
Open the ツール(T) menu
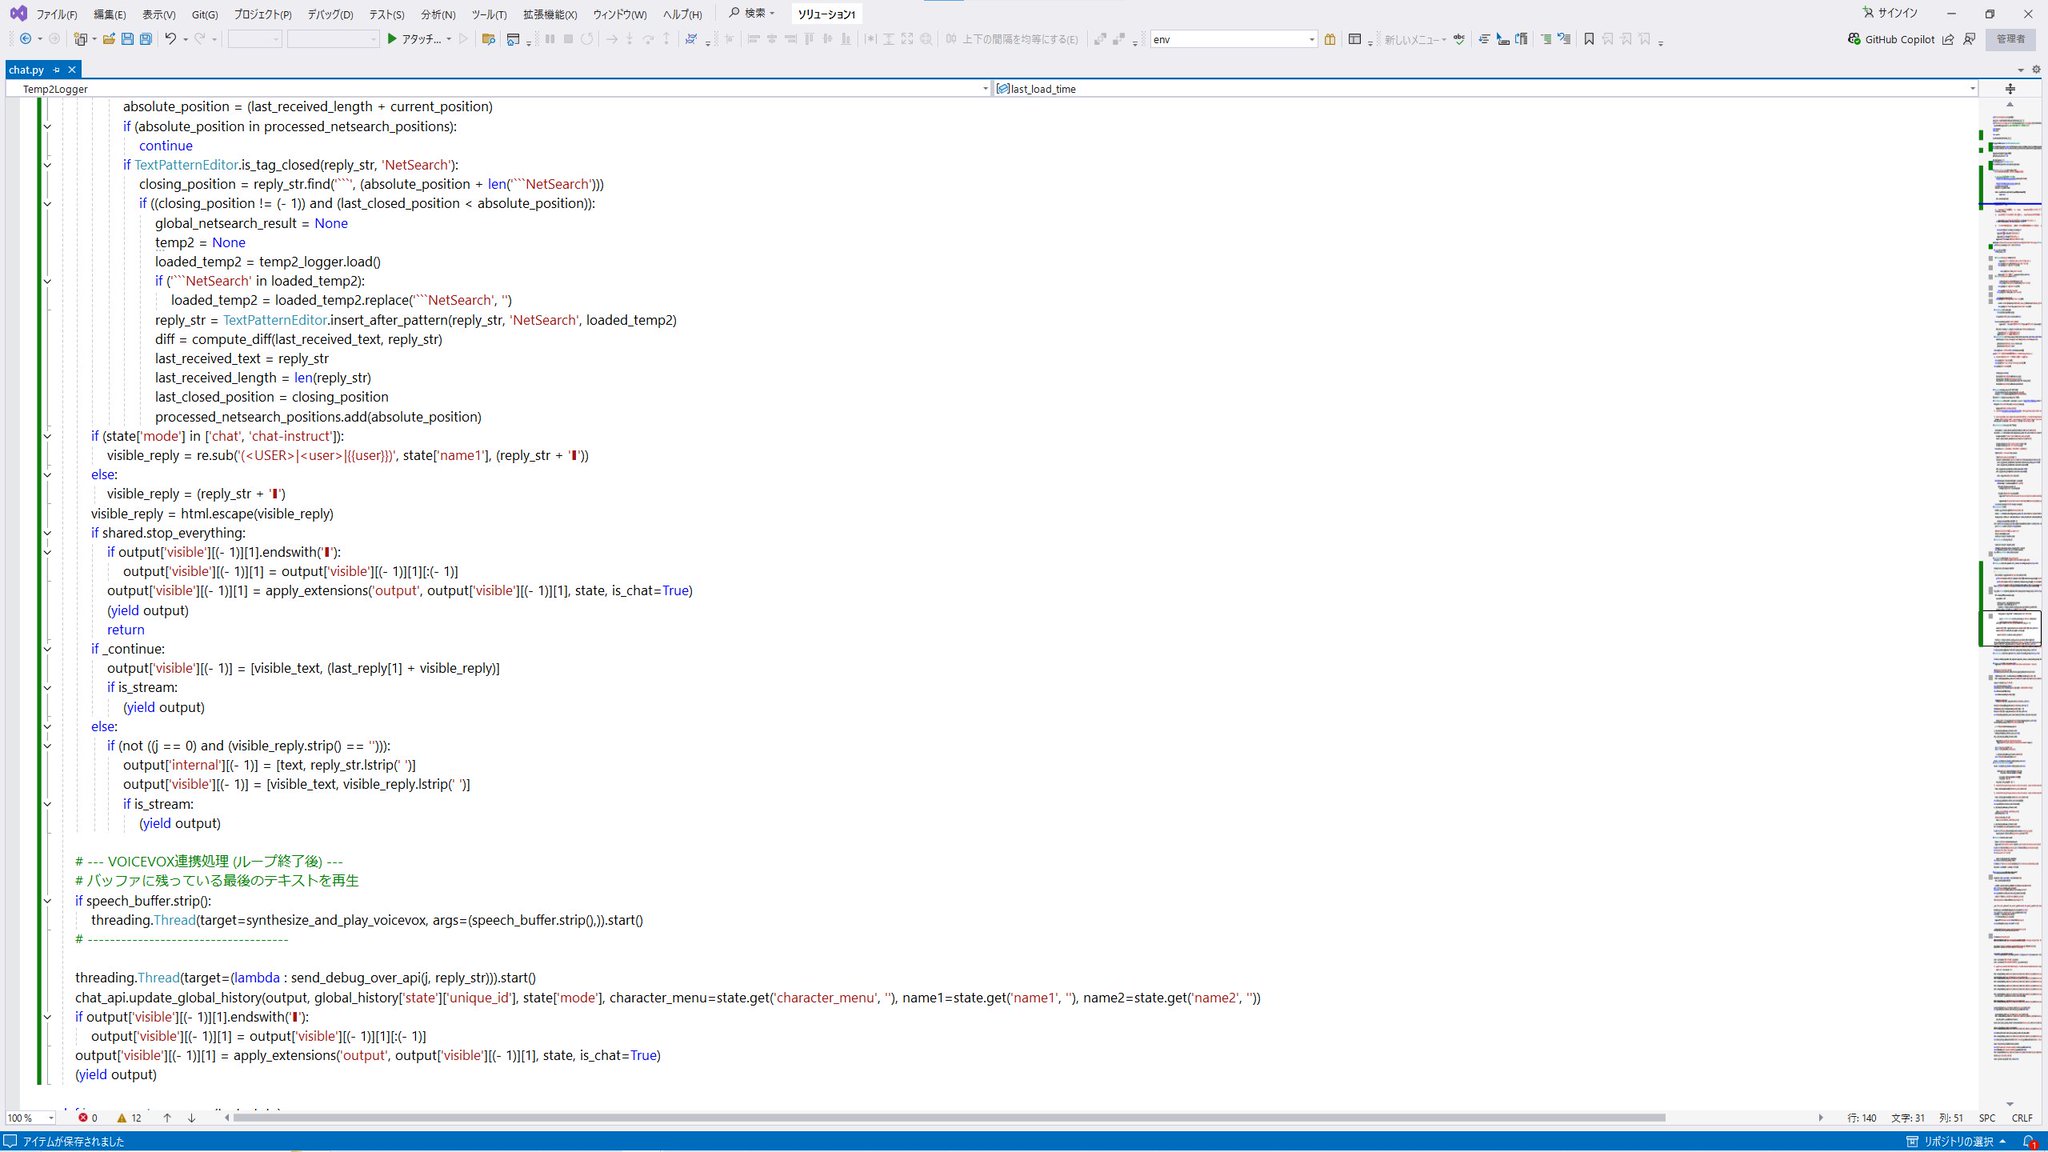tap(489, 14)
